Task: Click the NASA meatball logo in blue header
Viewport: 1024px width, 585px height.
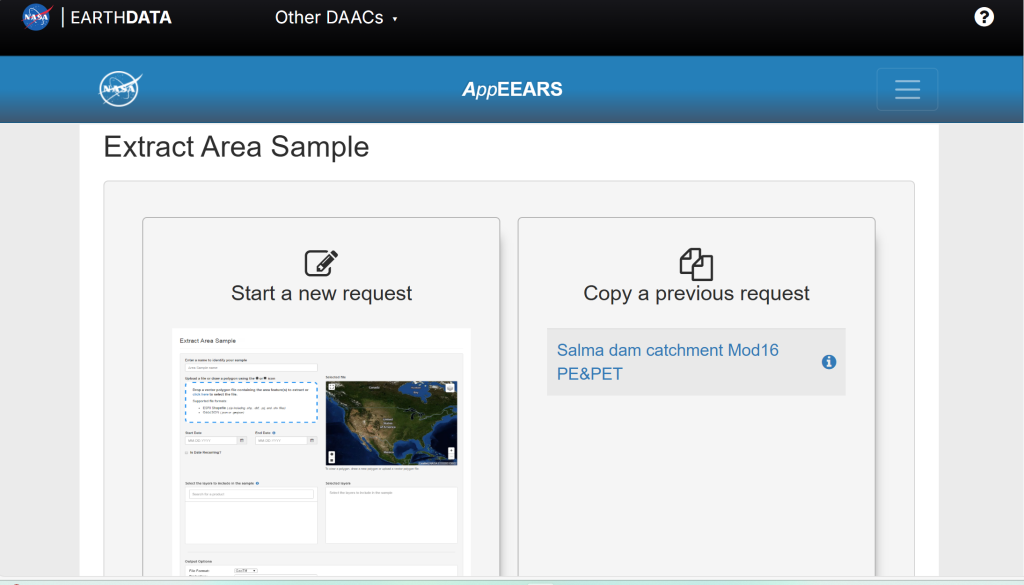Action: 120,89
